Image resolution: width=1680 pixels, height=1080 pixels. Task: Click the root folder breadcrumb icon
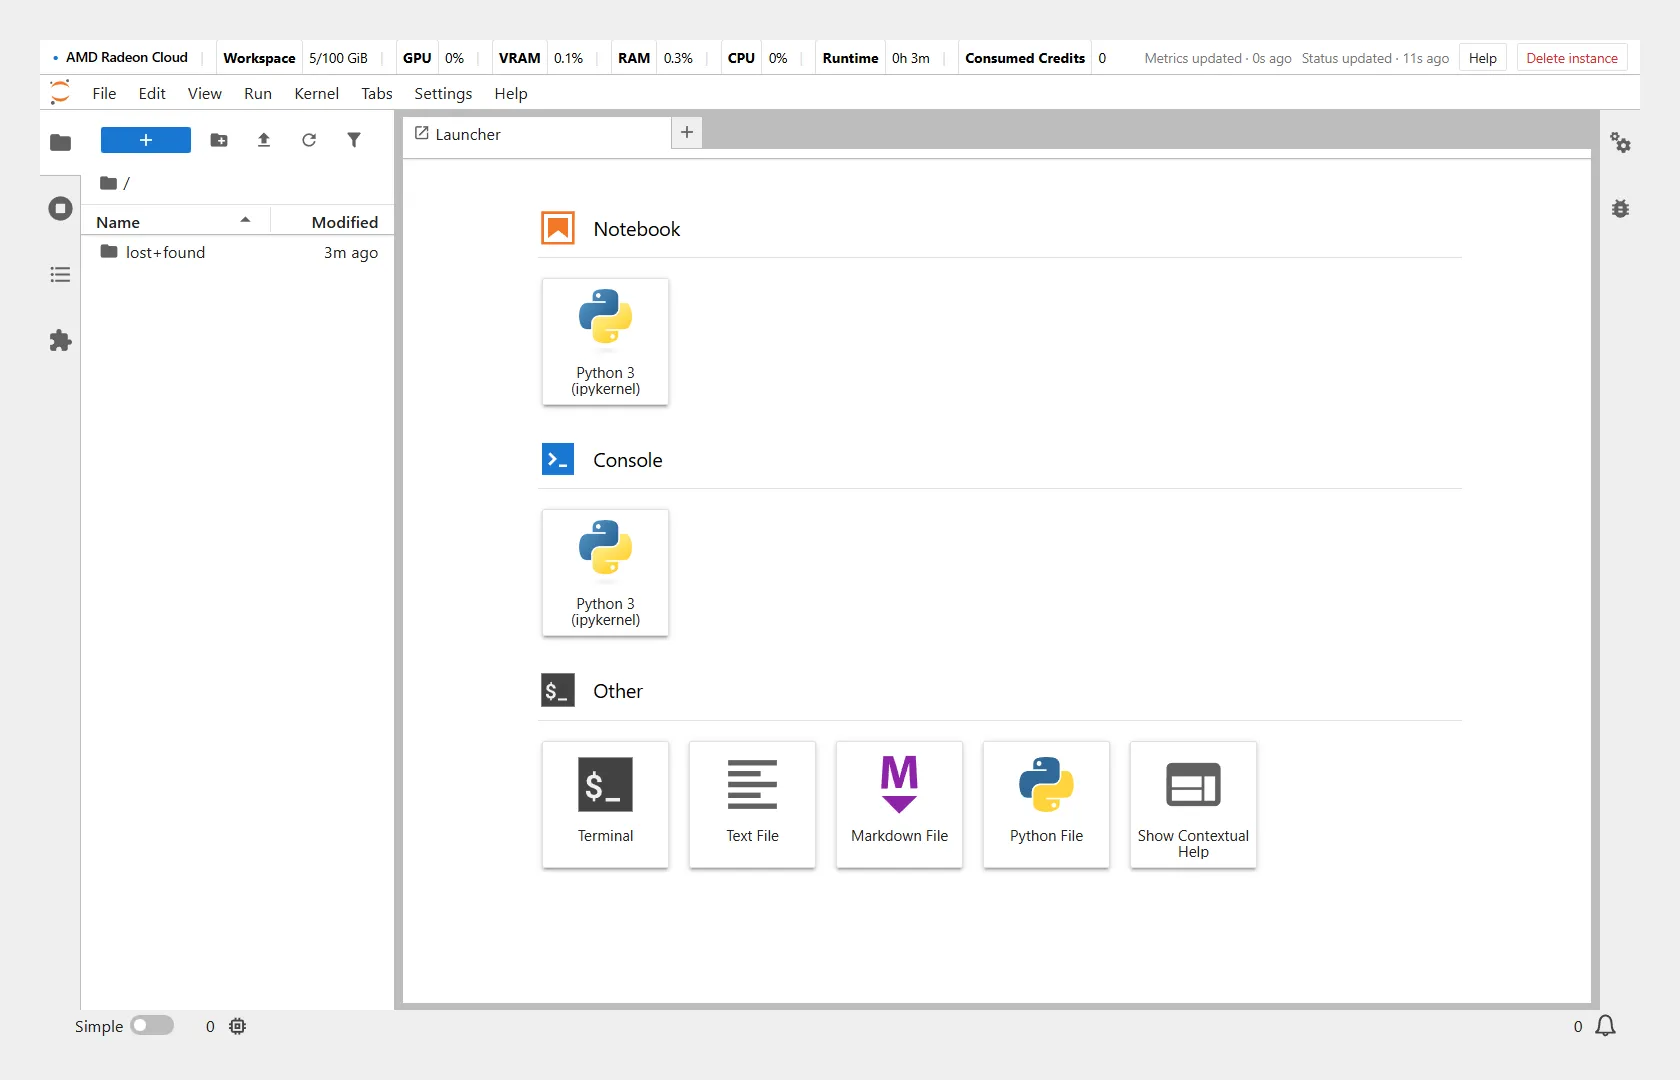[108, 183]
